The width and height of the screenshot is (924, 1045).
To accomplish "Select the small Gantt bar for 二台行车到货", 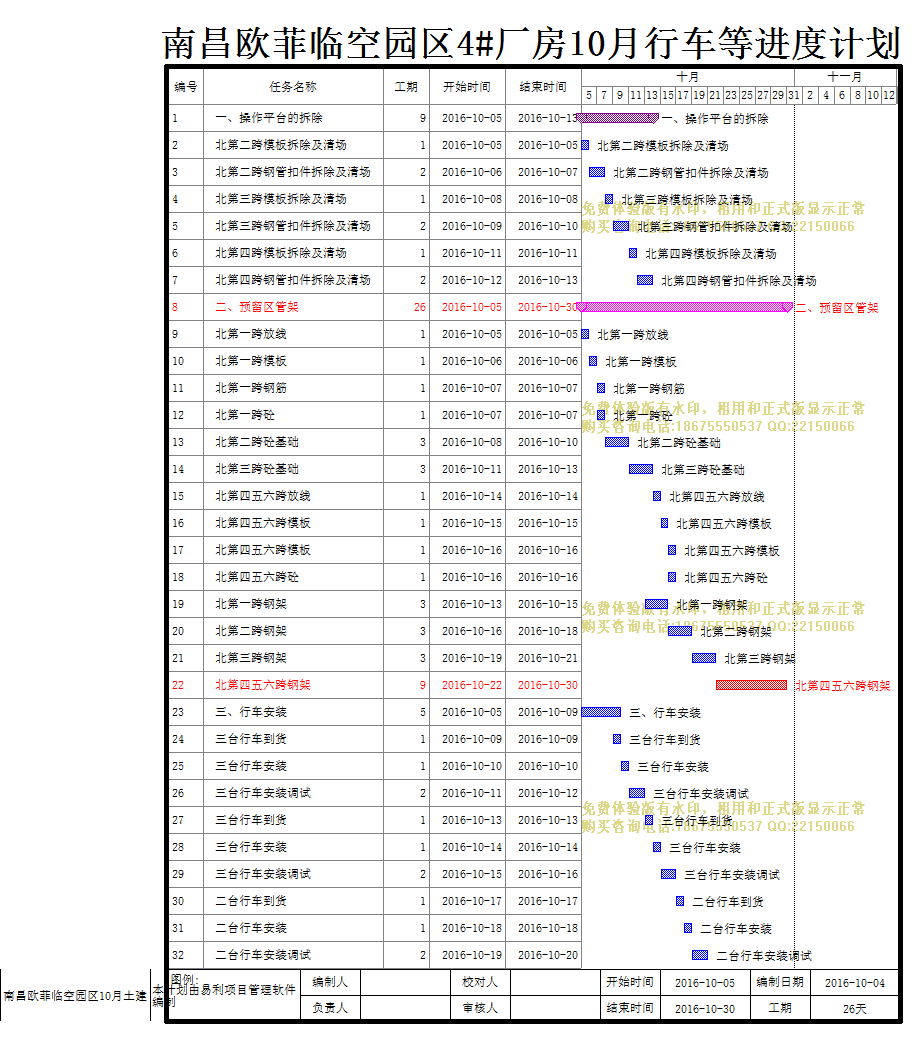I will point(680,902).
